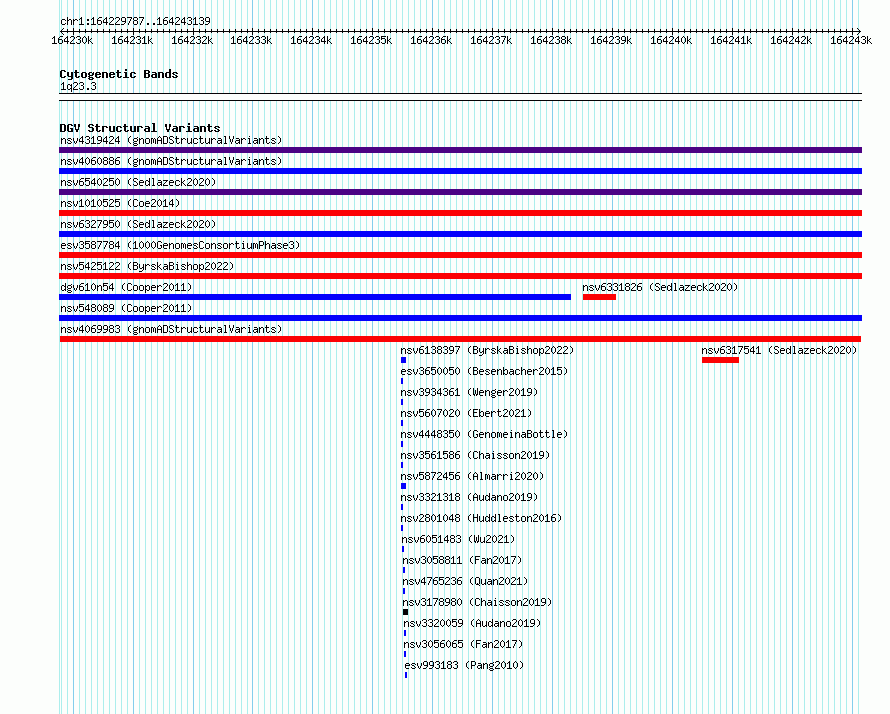Screen dimensions: 890x714
Task: Click esv3650050 (Besenbacher2015) label
Action: 484,371
